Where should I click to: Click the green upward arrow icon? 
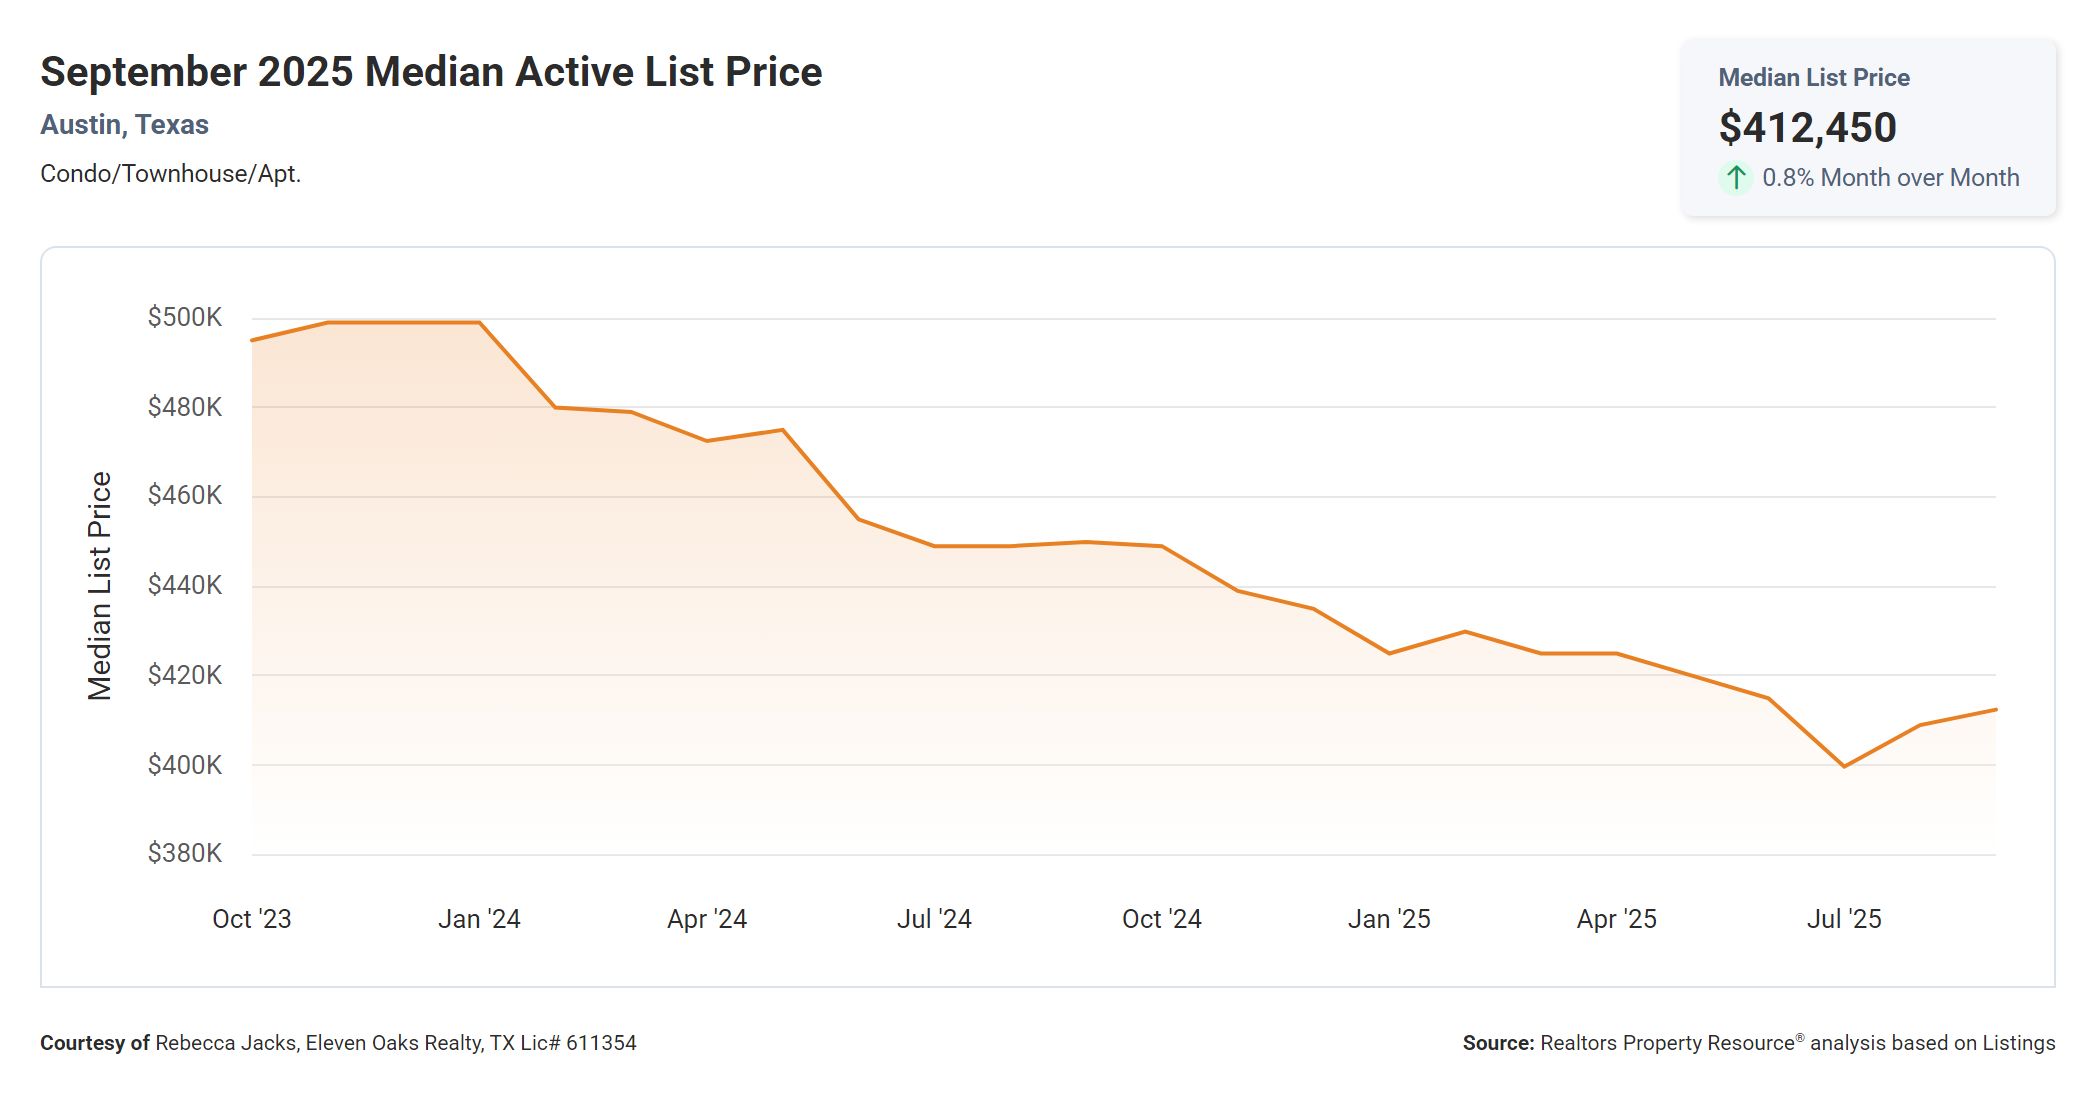tap(1736, 178)
